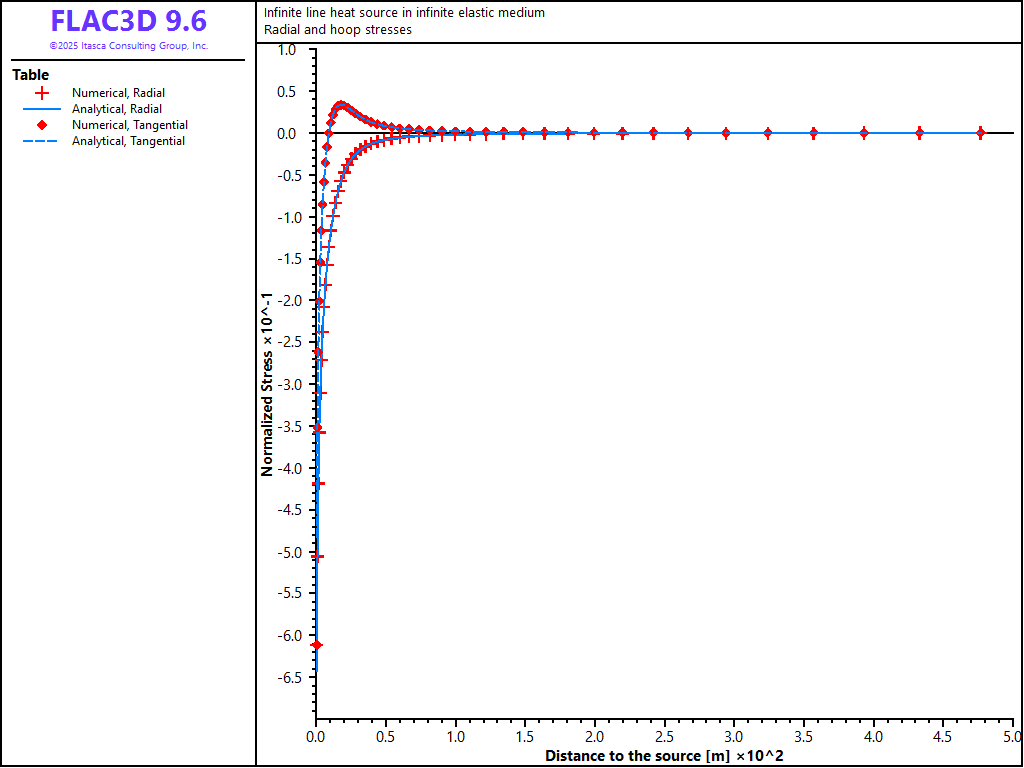Click the peak of the tangential stress curve
1024x768 pixels.
[341, 105]
